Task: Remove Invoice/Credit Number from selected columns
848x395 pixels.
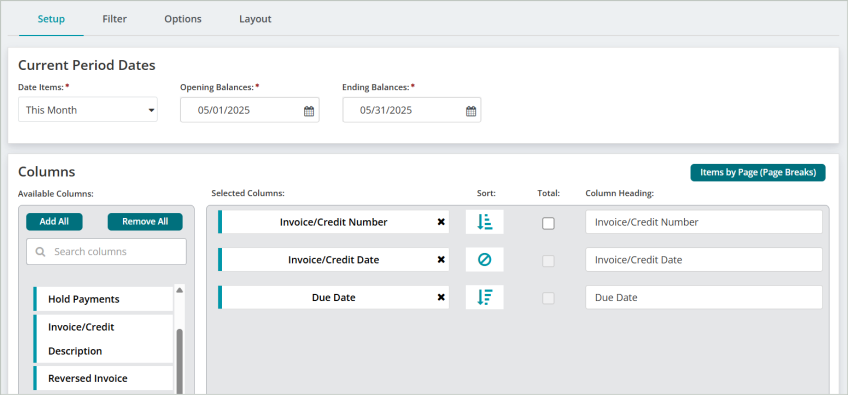Action: pyautogui.click(x=441, y=222)
